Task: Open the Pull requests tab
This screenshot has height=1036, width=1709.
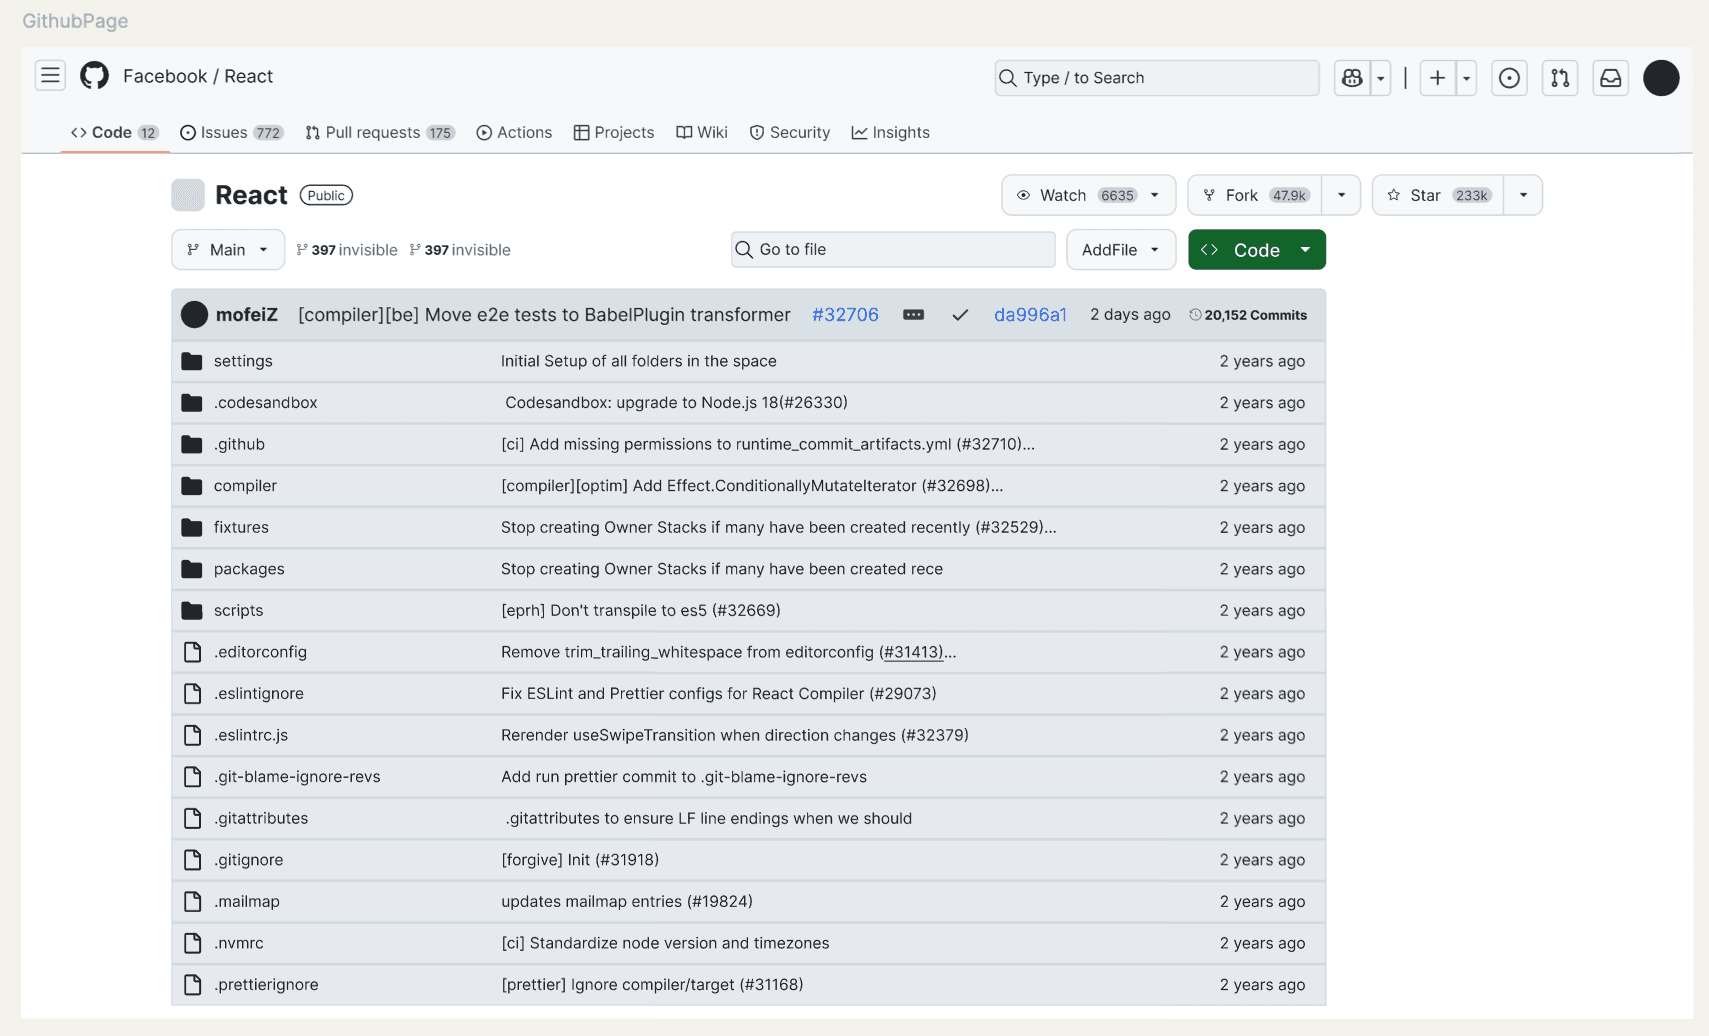Action: click(x=380, y=132)
